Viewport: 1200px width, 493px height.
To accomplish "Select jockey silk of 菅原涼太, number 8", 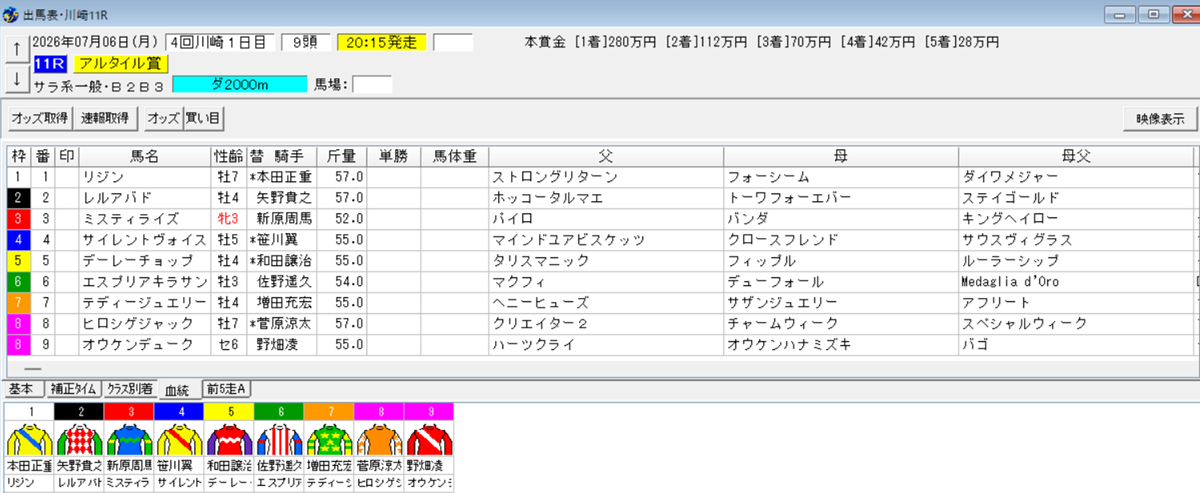I will click(x=379, y=439).
